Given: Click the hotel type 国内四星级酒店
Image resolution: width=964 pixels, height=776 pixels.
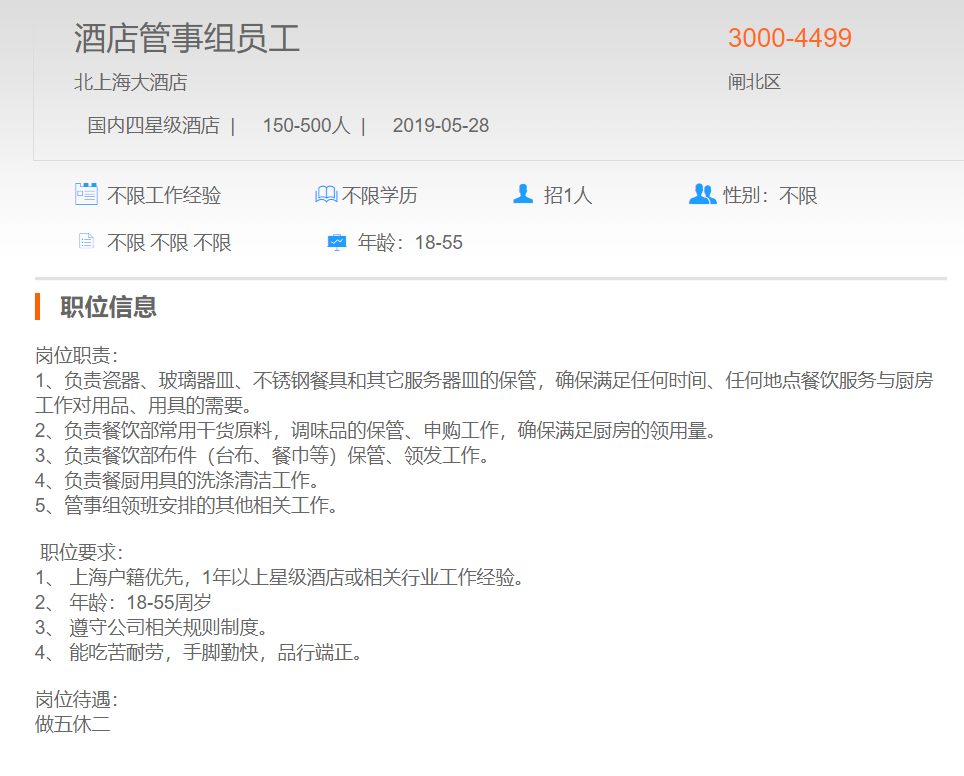Looking at the screenshot, I should [153, 126].
